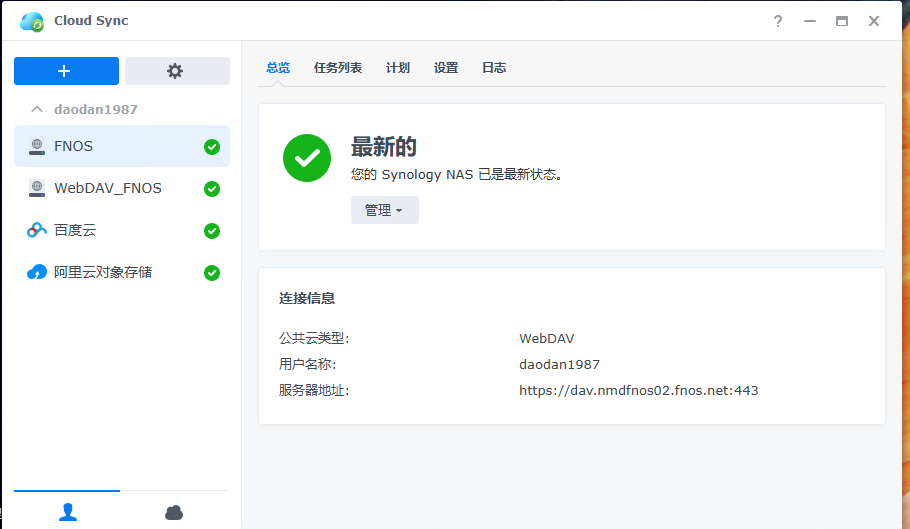This screenshot has width=910, height=529.
Task: Click FNOS connection green status check
Action: point(212,147)
